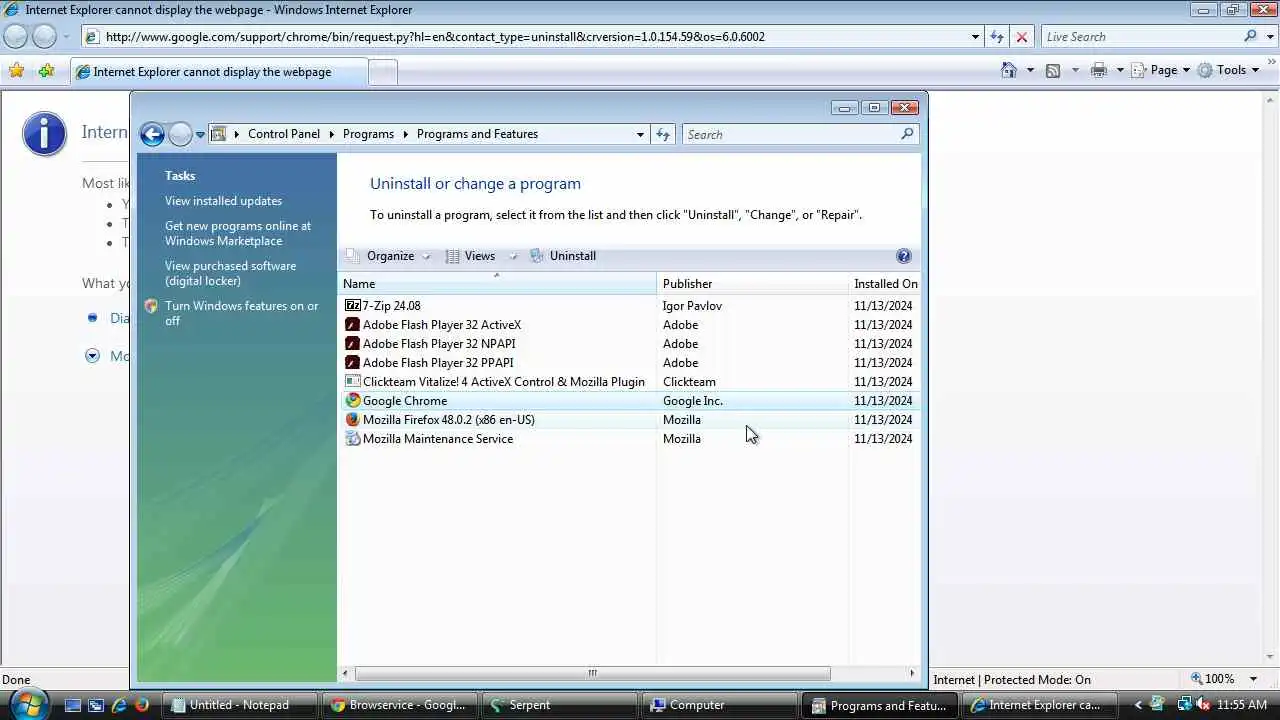Click the taskbar clock showing 11:55 AM
1280x720 pixels.
tap(1242, 705)
